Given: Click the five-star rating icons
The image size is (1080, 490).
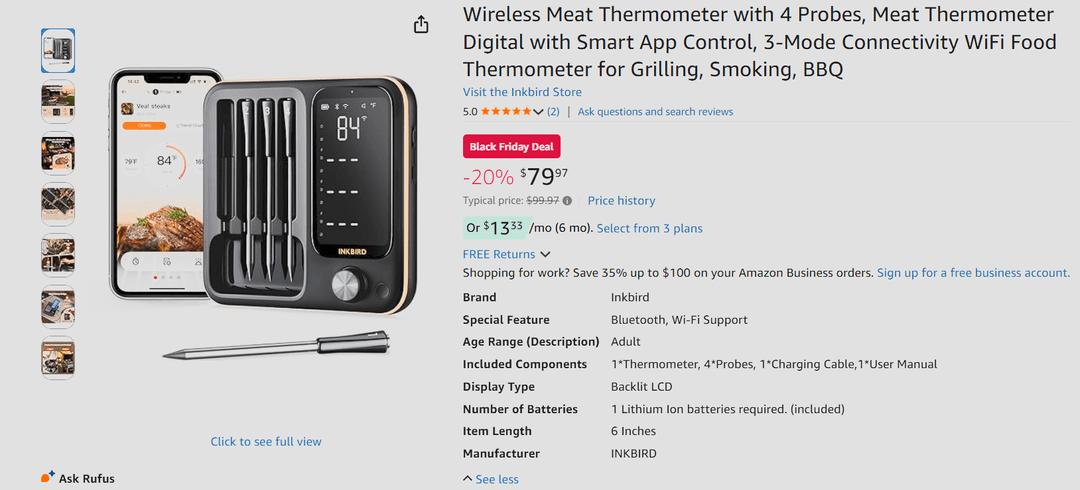Looking at the screenshot, I should tap(506, 112).
